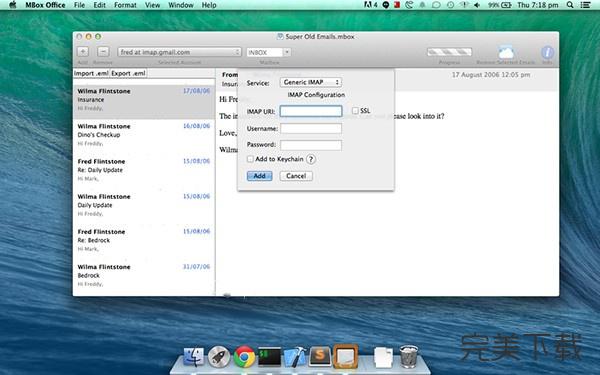The width and height of the screenshot is (600, 375).
Task: Open Spotlight search magnifier in menu bar
Action: point(570,5)
